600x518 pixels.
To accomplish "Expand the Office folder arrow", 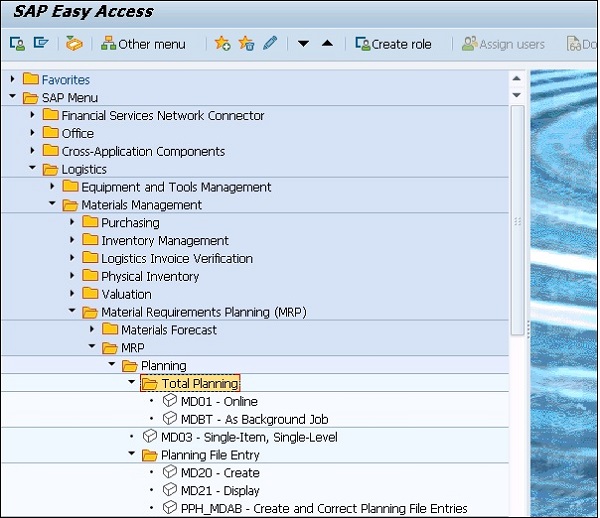I will [x=33, y=133].
